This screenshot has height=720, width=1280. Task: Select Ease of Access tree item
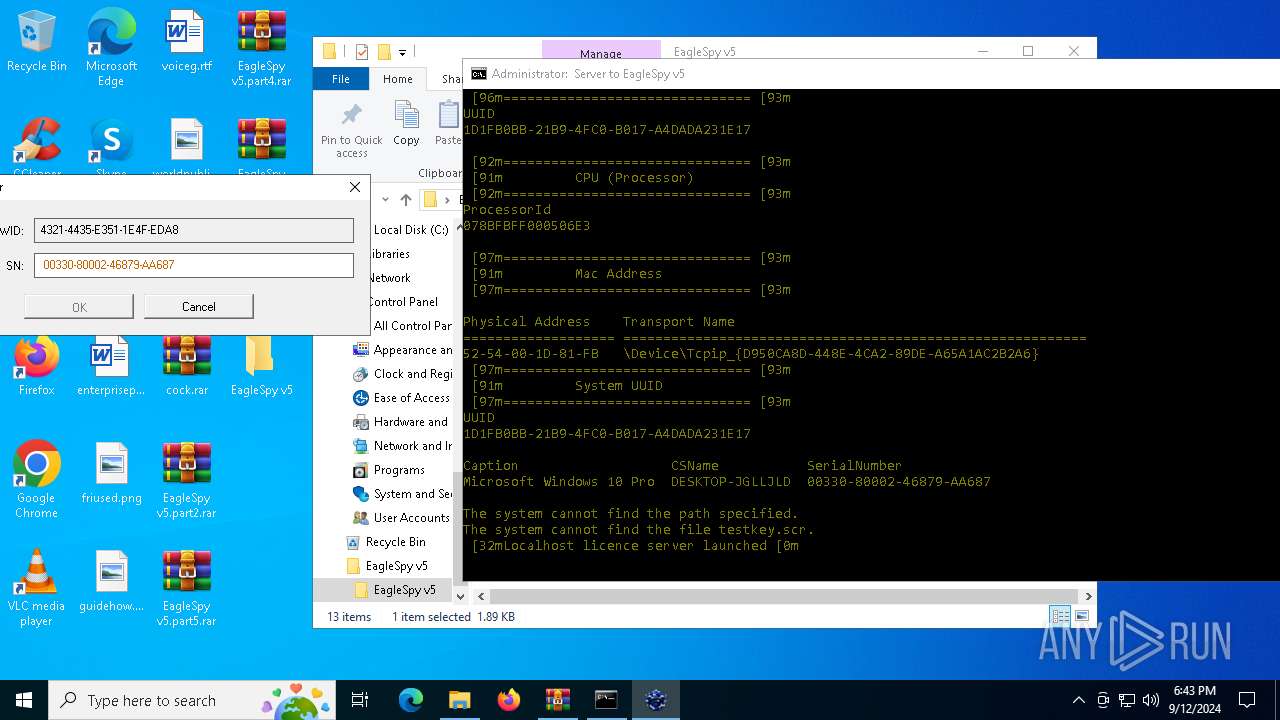coord(403,398)
